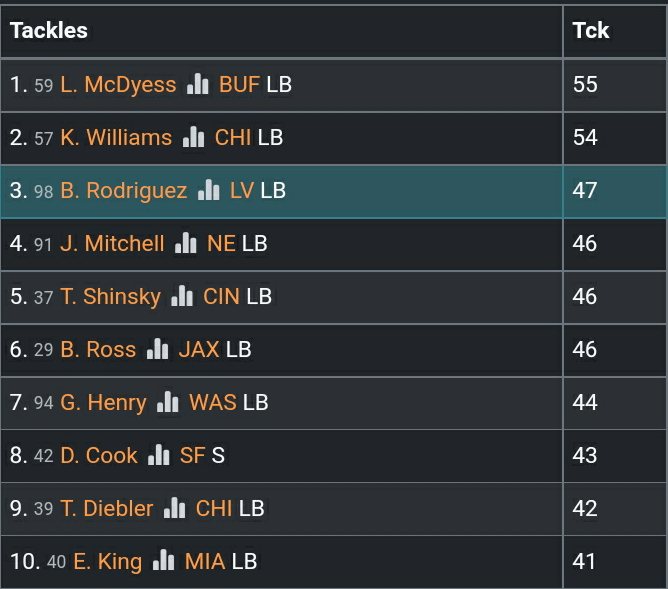The height and width of the screenshot is (589, 668).
Task: Click the Tck column header
Action: (591, 30)
